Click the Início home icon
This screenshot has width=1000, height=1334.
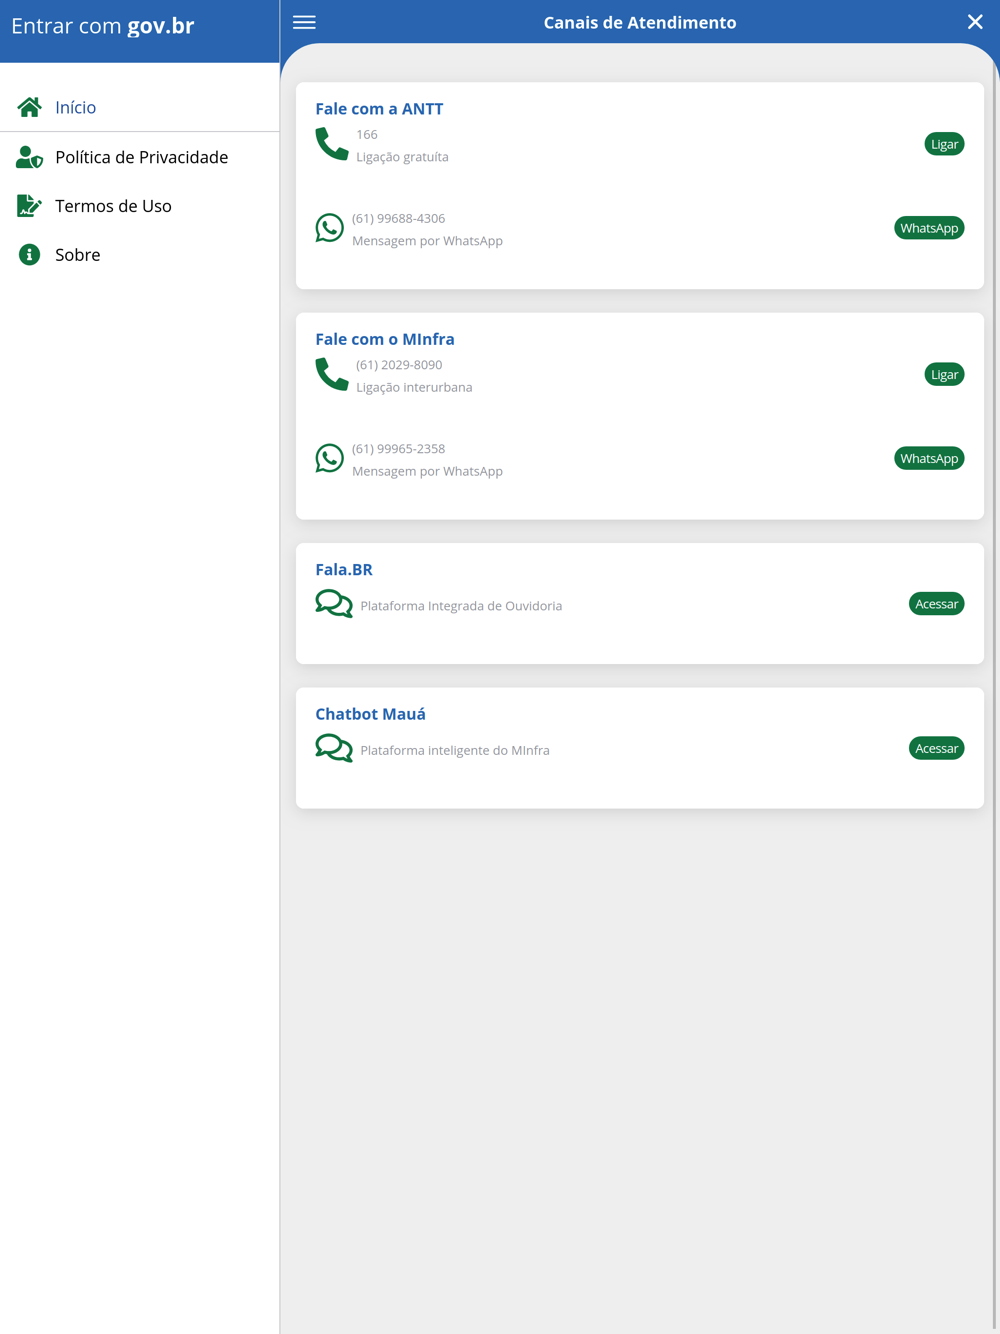(29, 107)
